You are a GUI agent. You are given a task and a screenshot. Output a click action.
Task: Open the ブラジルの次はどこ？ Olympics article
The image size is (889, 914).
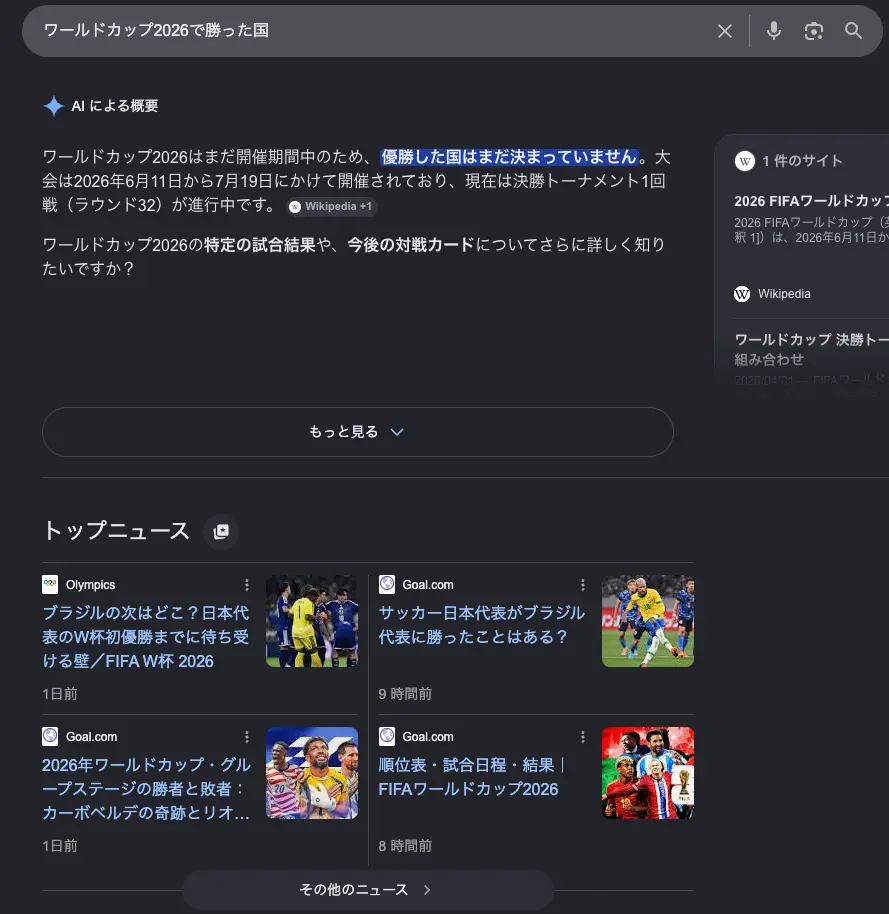click(x=146, y=637)
